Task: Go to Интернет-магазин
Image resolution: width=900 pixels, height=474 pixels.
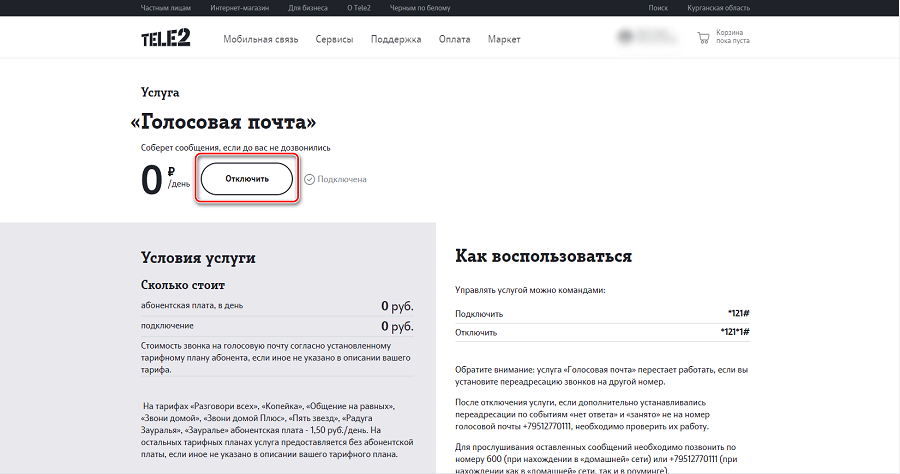Action: click(x=239, y=8)
